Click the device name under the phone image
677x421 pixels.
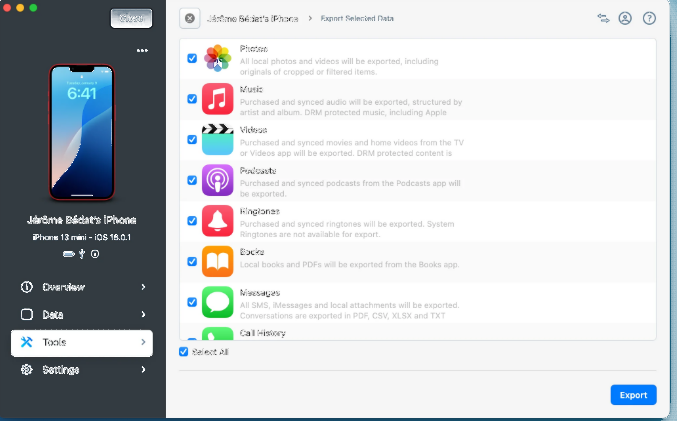(x=82, y=220)
